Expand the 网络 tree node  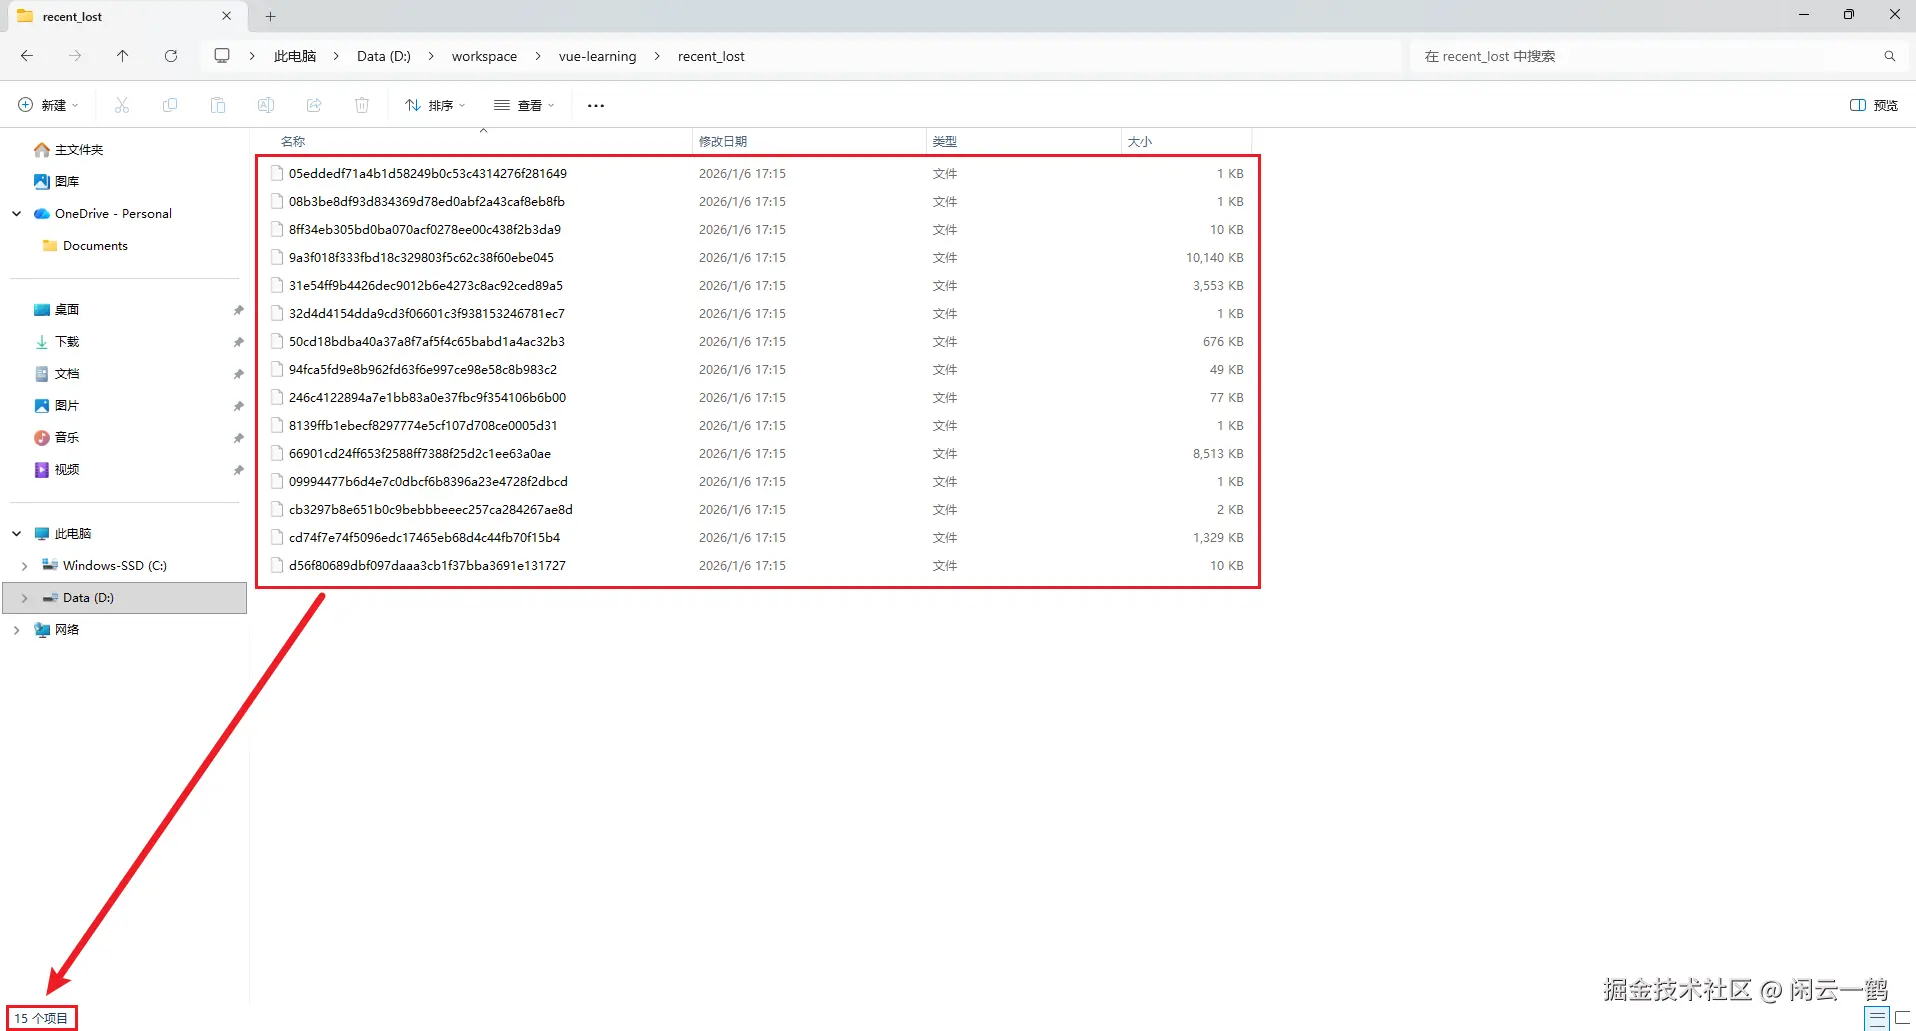(17, 629)
